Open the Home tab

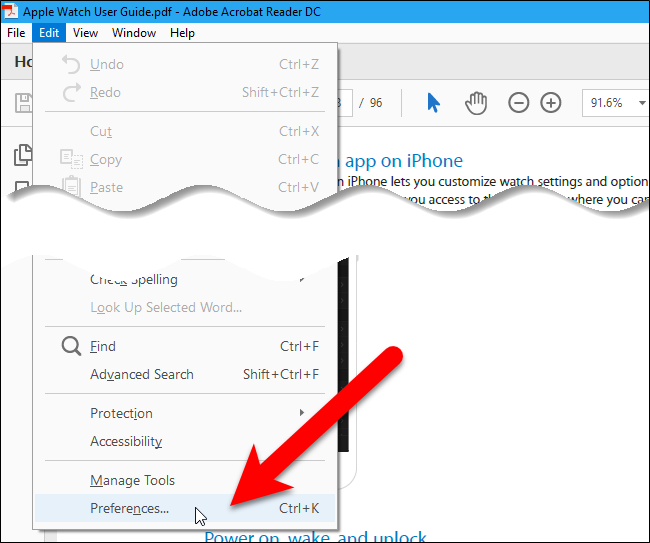click(x=23, y=62)
